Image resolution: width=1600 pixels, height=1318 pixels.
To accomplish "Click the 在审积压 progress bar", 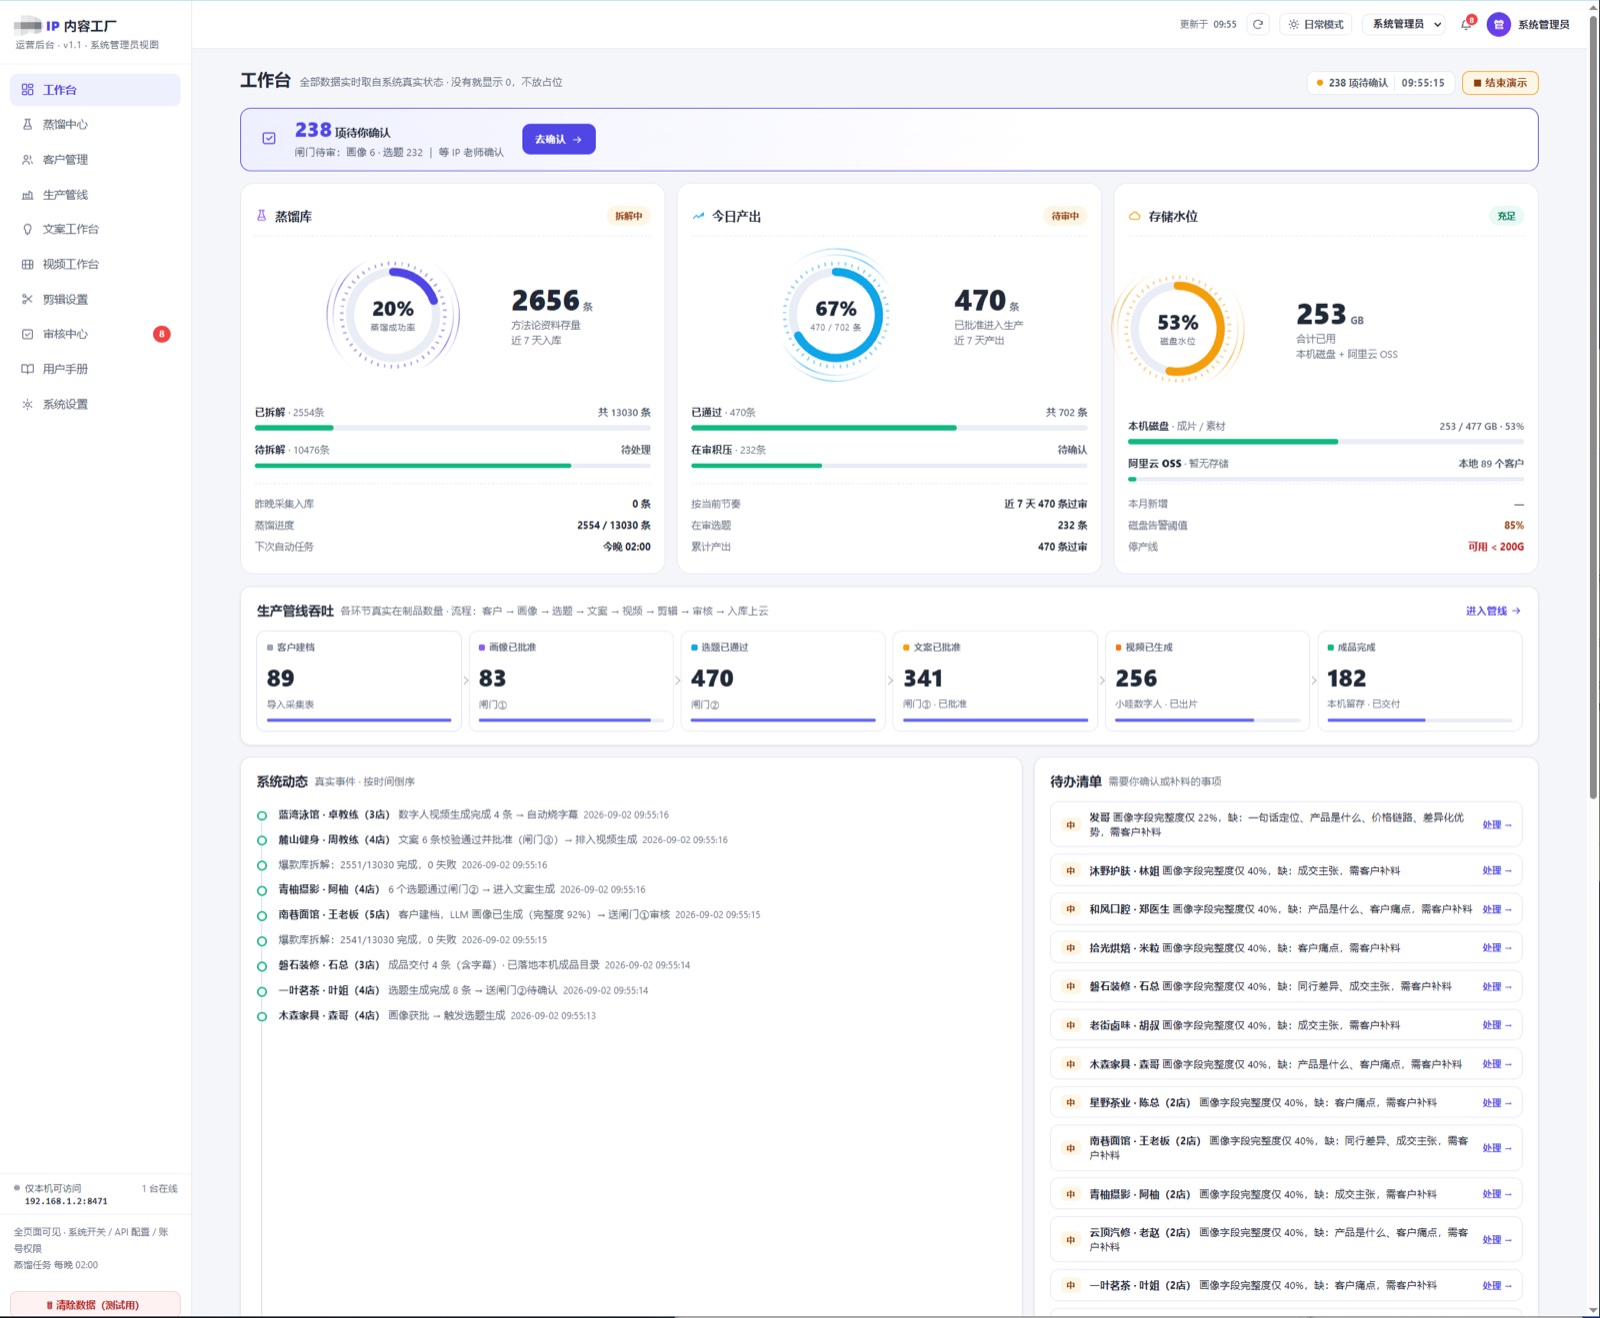I will coord(889,466).
